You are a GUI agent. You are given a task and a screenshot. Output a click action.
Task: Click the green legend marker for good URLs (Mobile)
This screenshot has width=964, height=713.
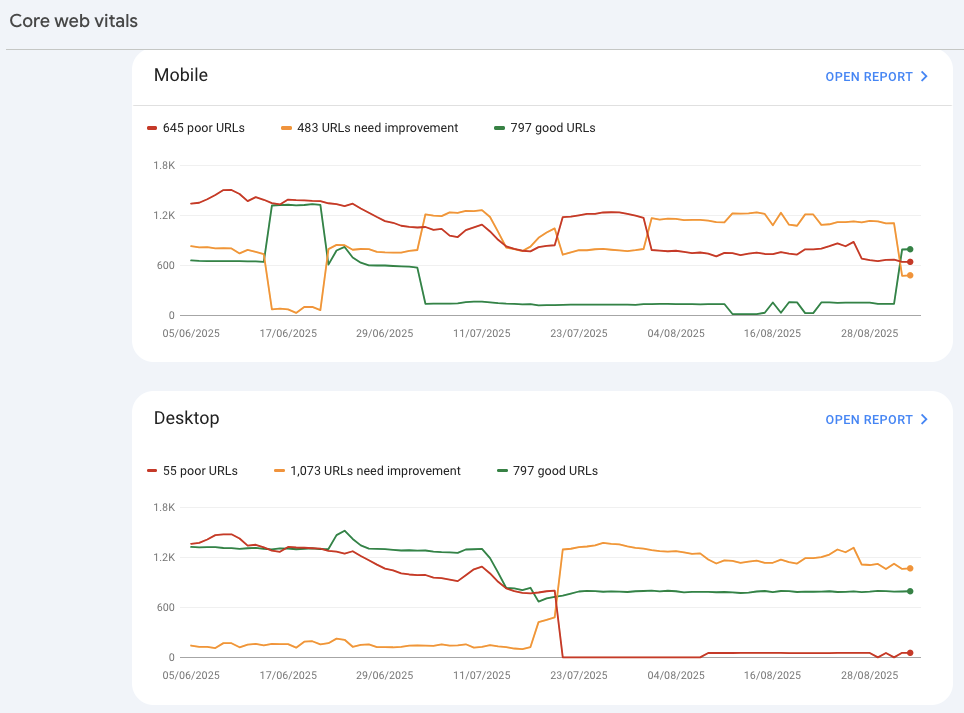pos(497,128)
